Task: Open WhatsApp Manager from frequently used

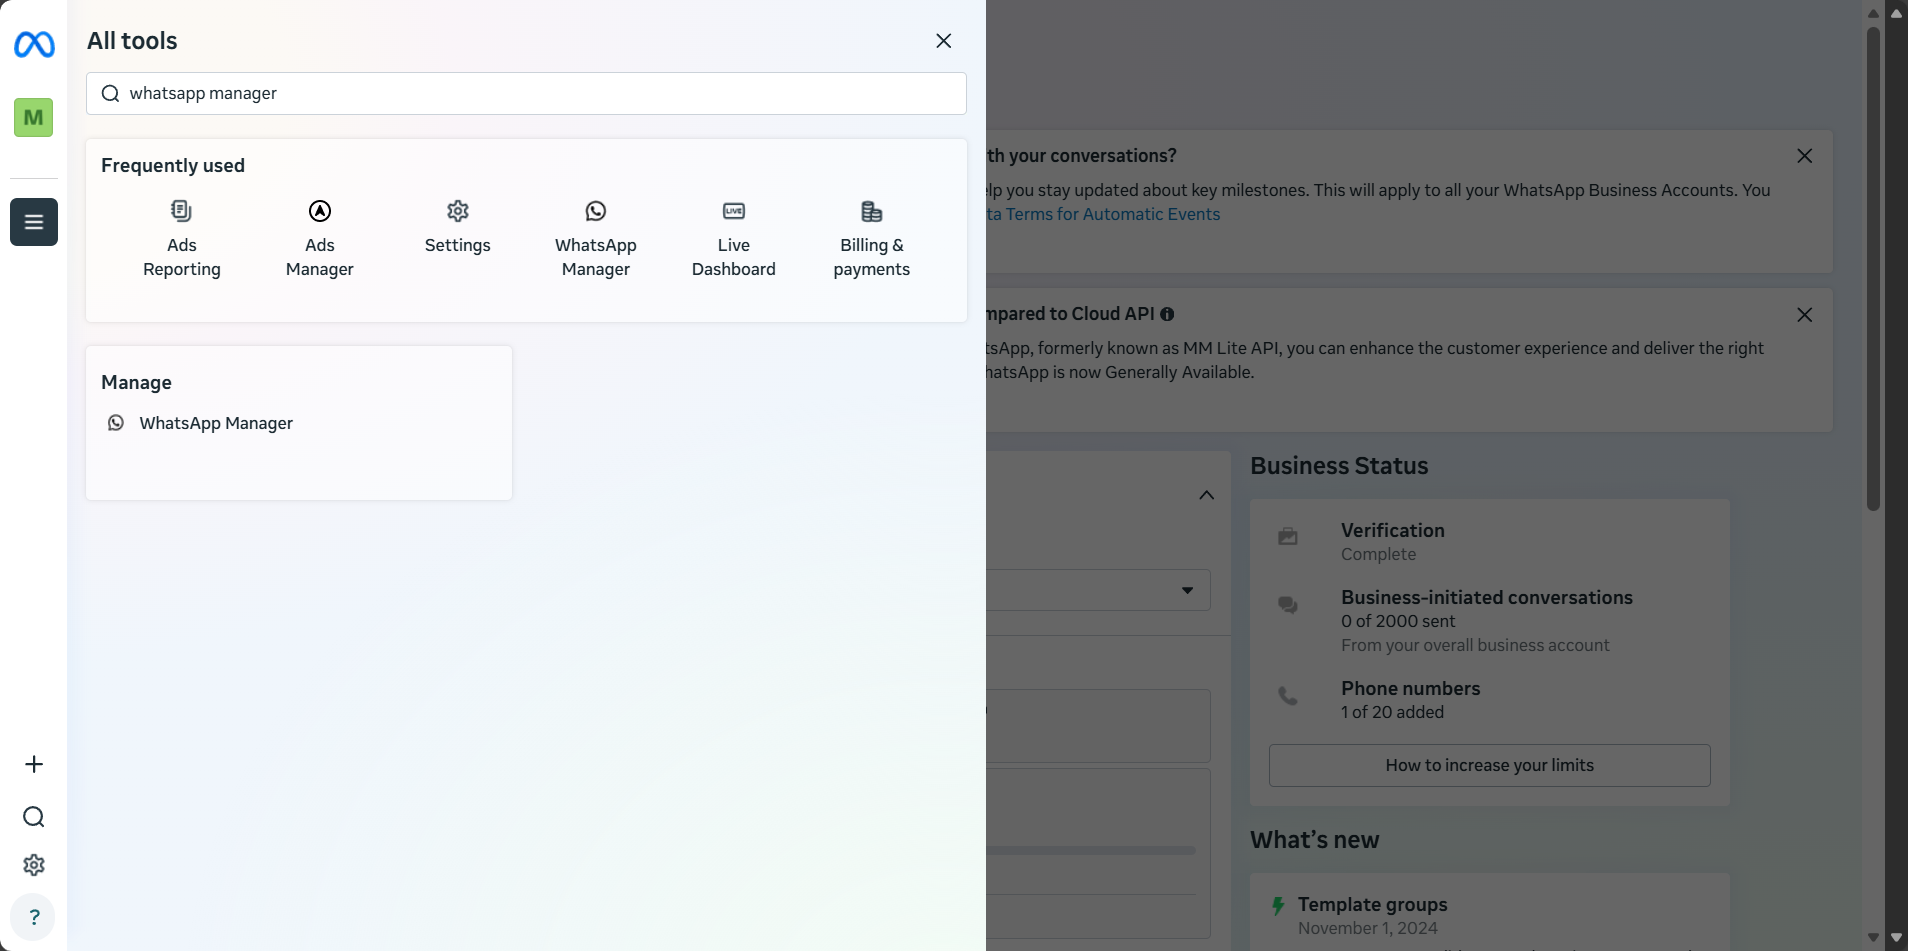Action: tap(596, 240)
